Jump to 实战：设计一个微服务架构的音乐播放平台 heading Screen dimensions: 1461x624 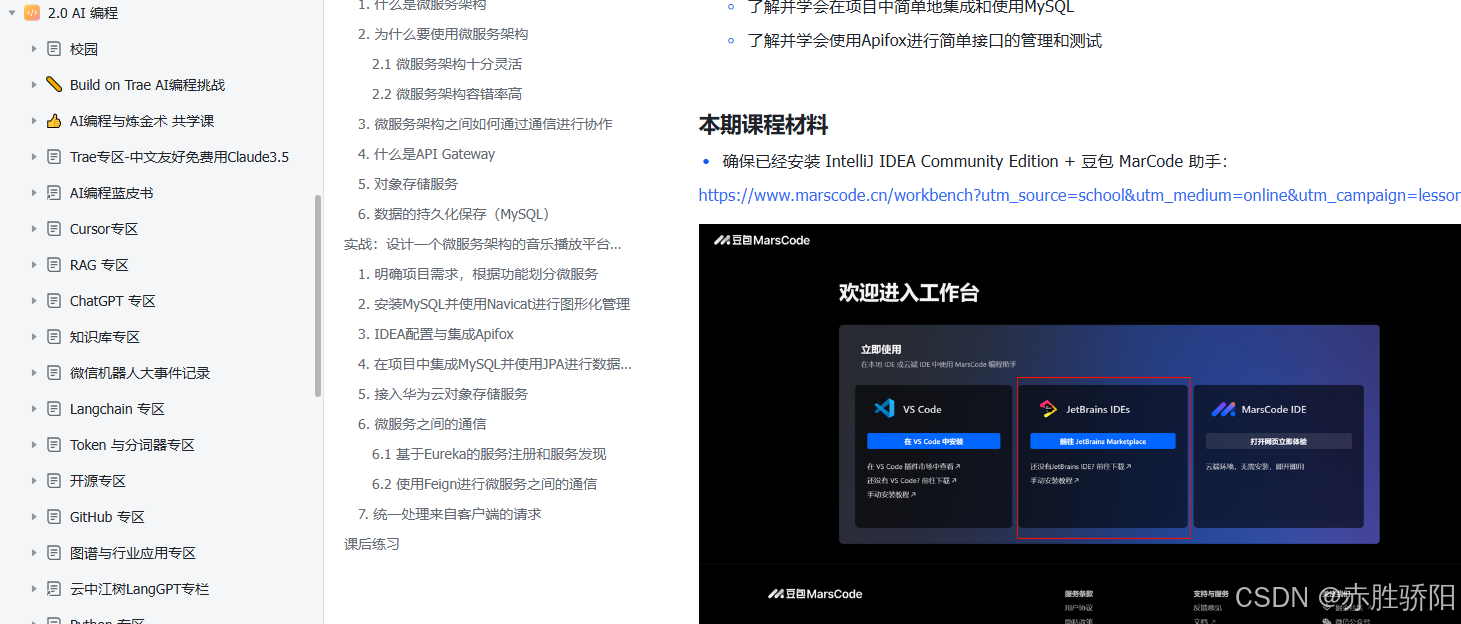click(483, 244)
